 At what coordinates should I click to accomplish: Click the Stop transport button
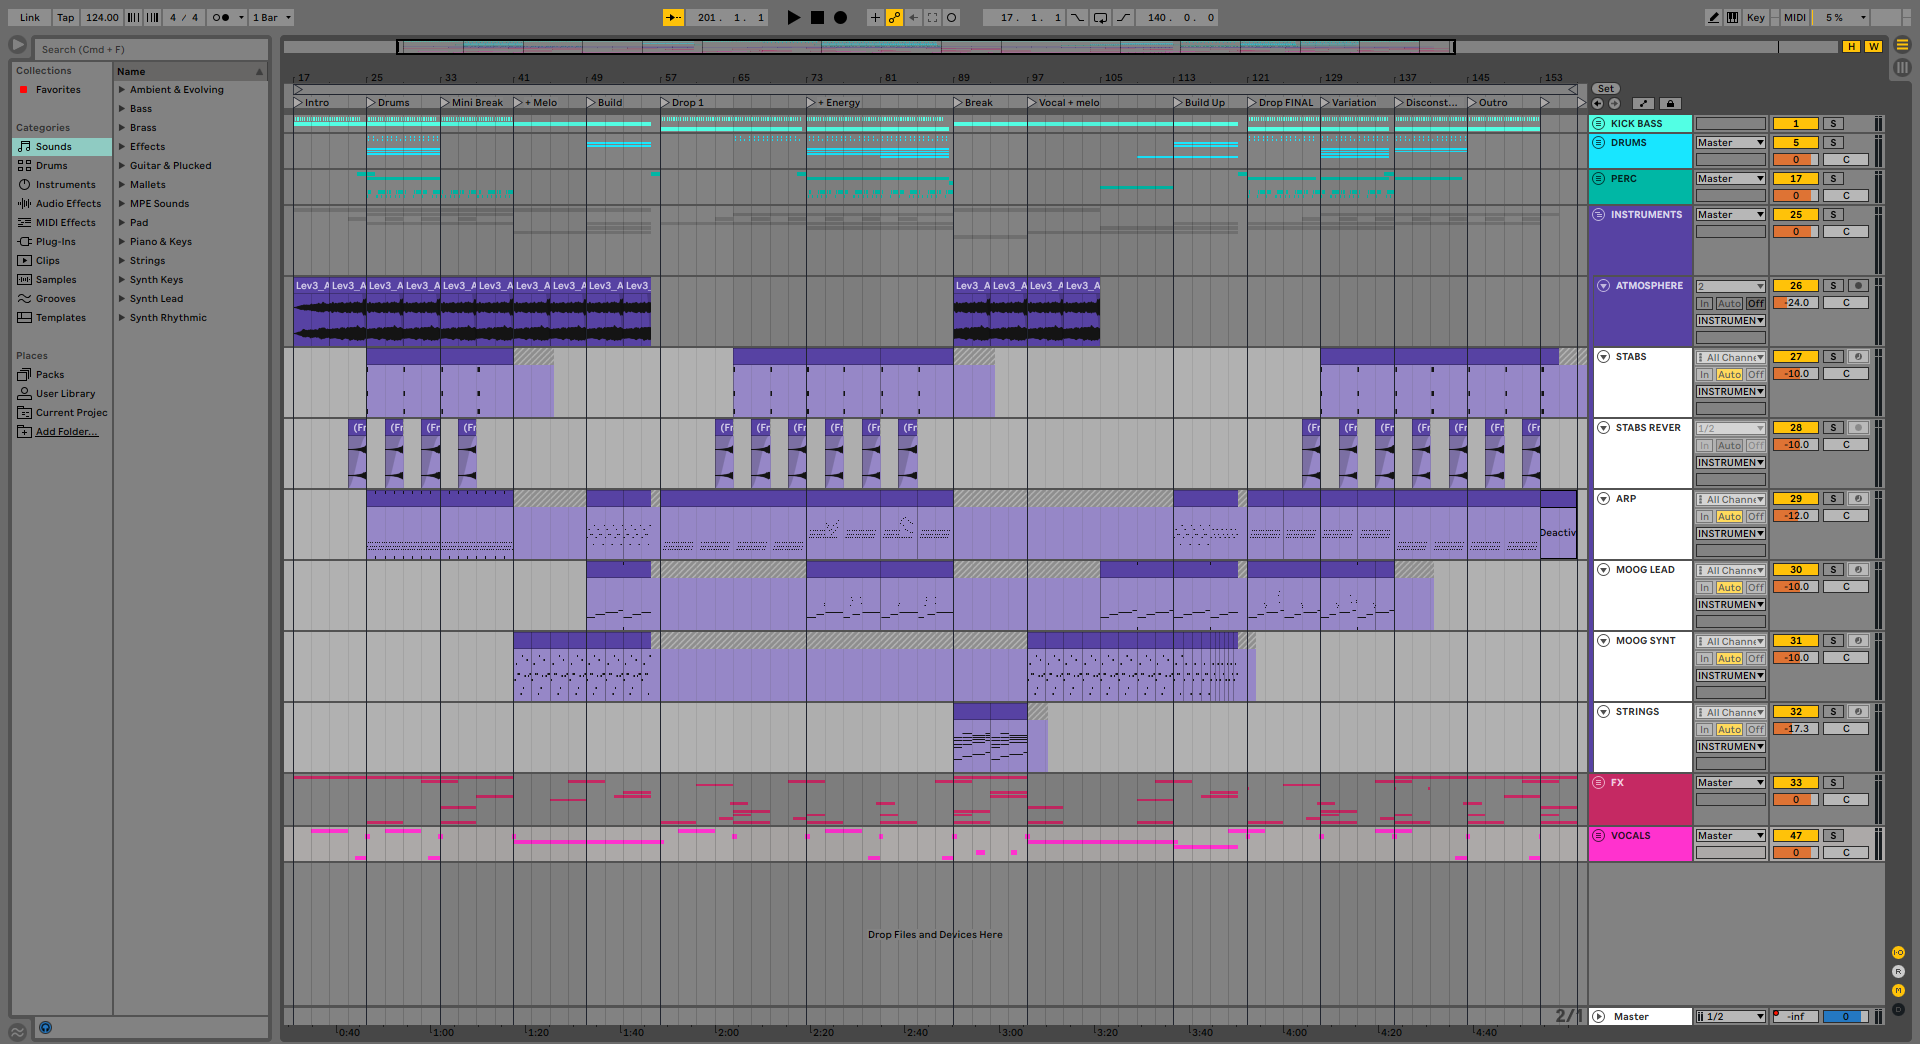[817, 17]
